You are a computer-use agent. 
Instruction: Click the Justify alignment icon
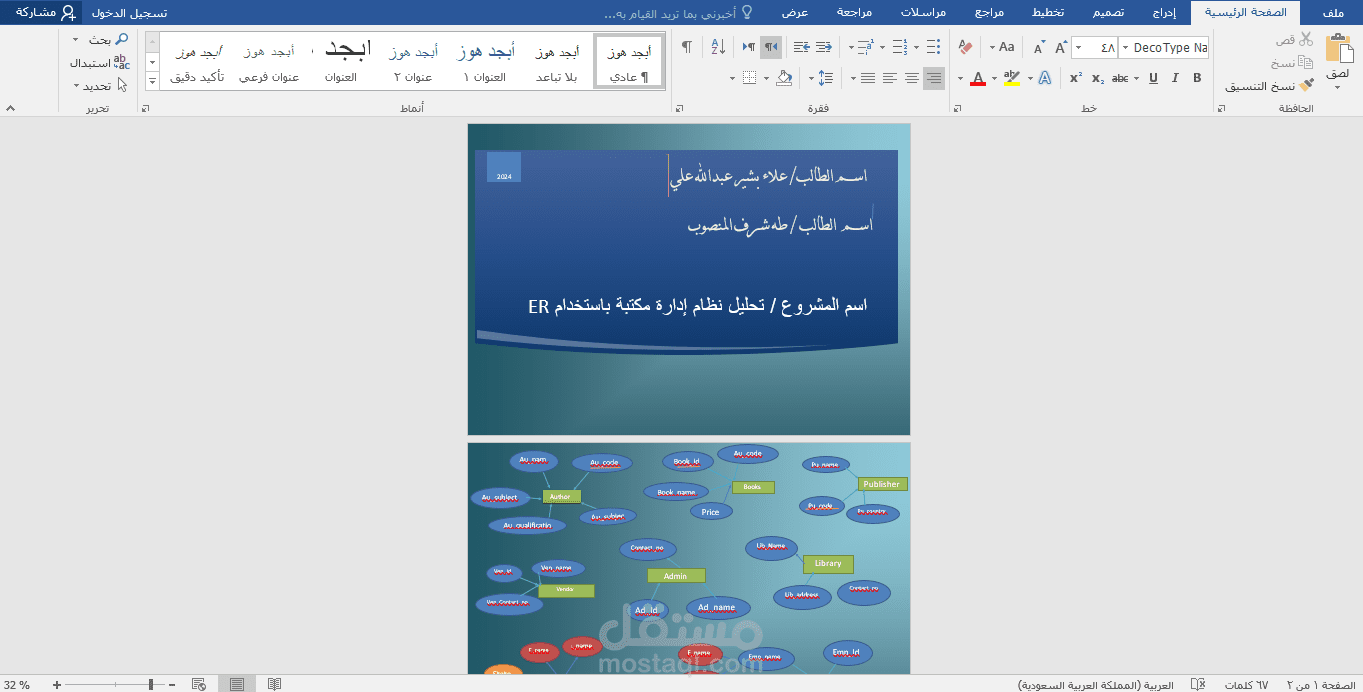coord(867,78)
